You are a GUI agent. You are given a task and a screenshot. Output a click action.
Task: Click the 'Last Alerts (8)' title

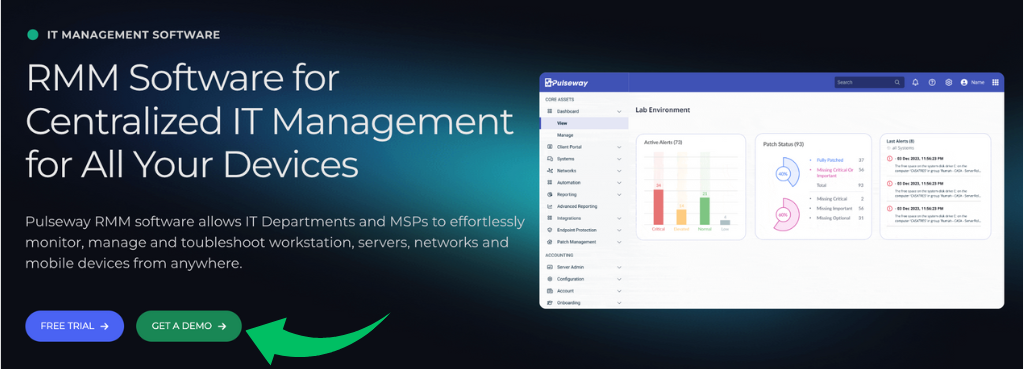(x=900, y=140)
